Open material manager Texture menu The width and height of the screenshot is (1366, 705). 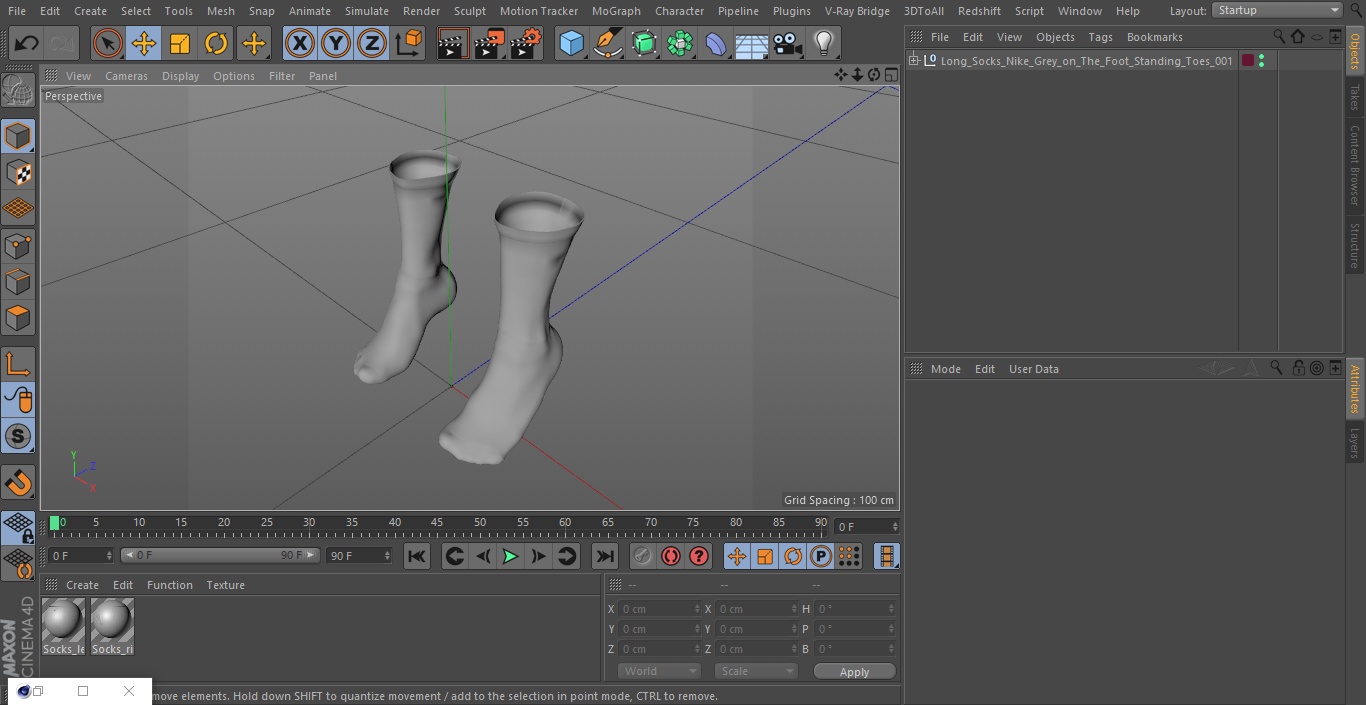[226, 585]
